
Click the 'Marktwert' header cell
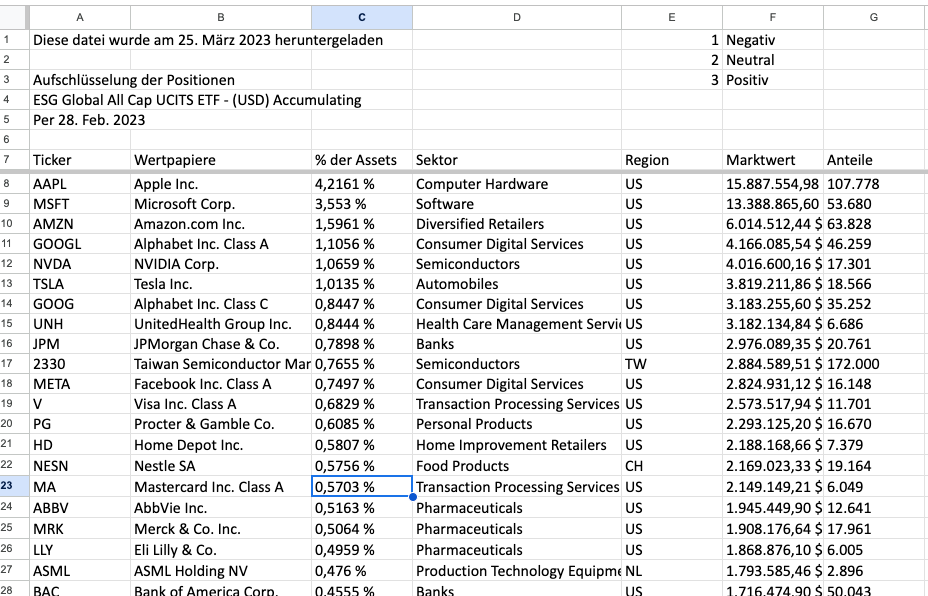click(772, 160)
